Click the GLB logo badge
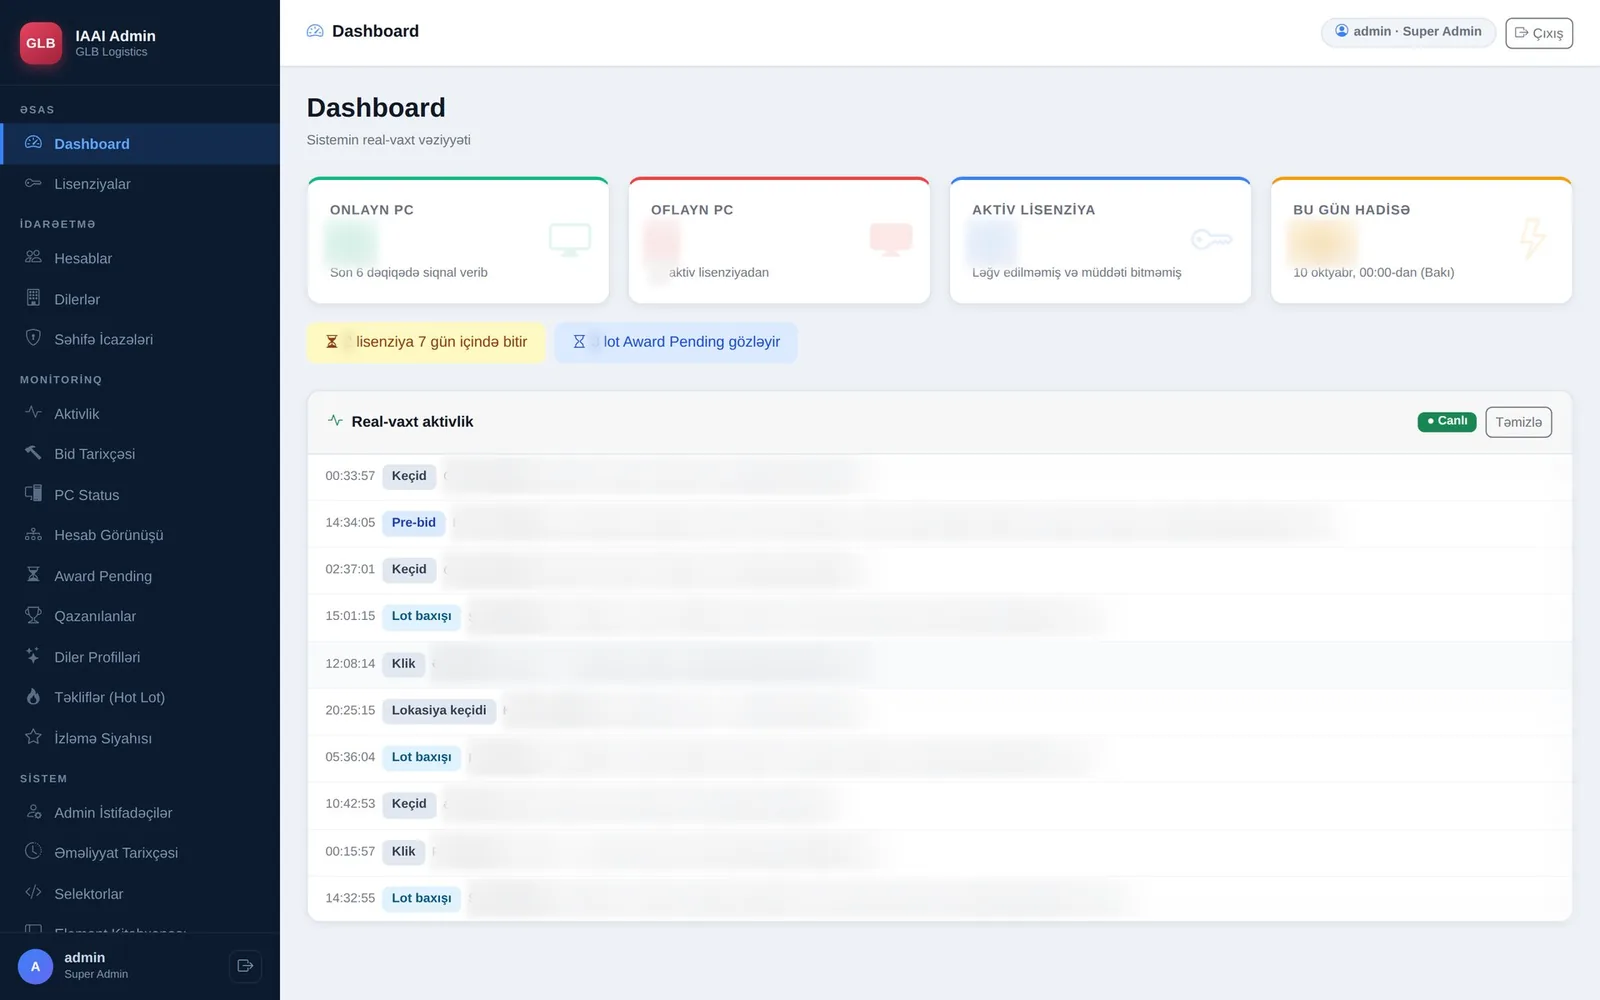Image resolution: width=1600 pixels, height=1000 pixels. coord(41,43)
